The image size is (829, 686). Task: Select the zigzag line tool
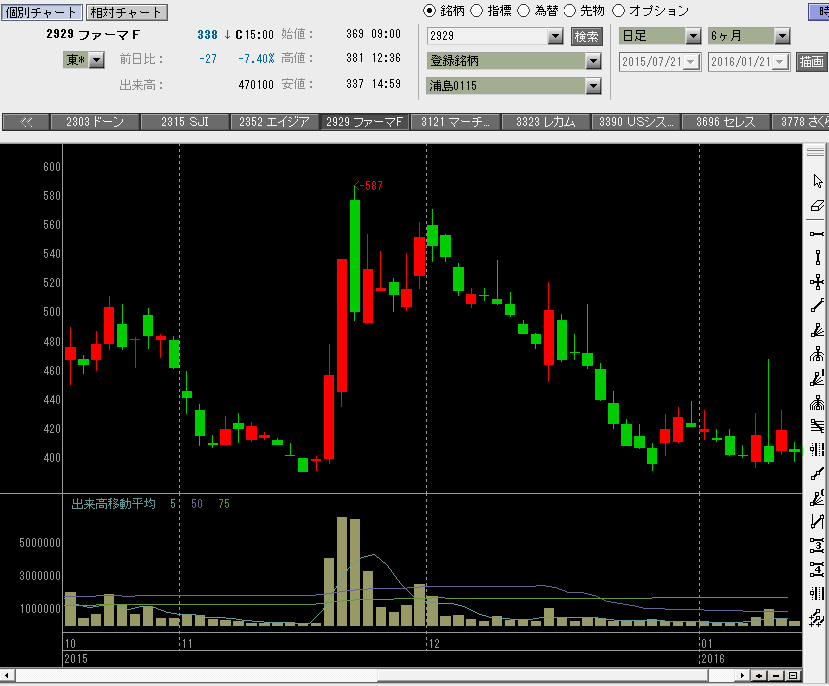click(817, 522)
